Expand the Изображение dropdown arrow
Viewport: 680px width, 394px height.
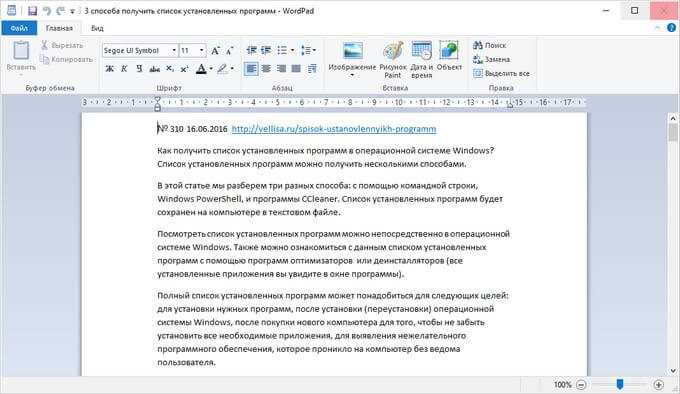click(x=352, y=75)
